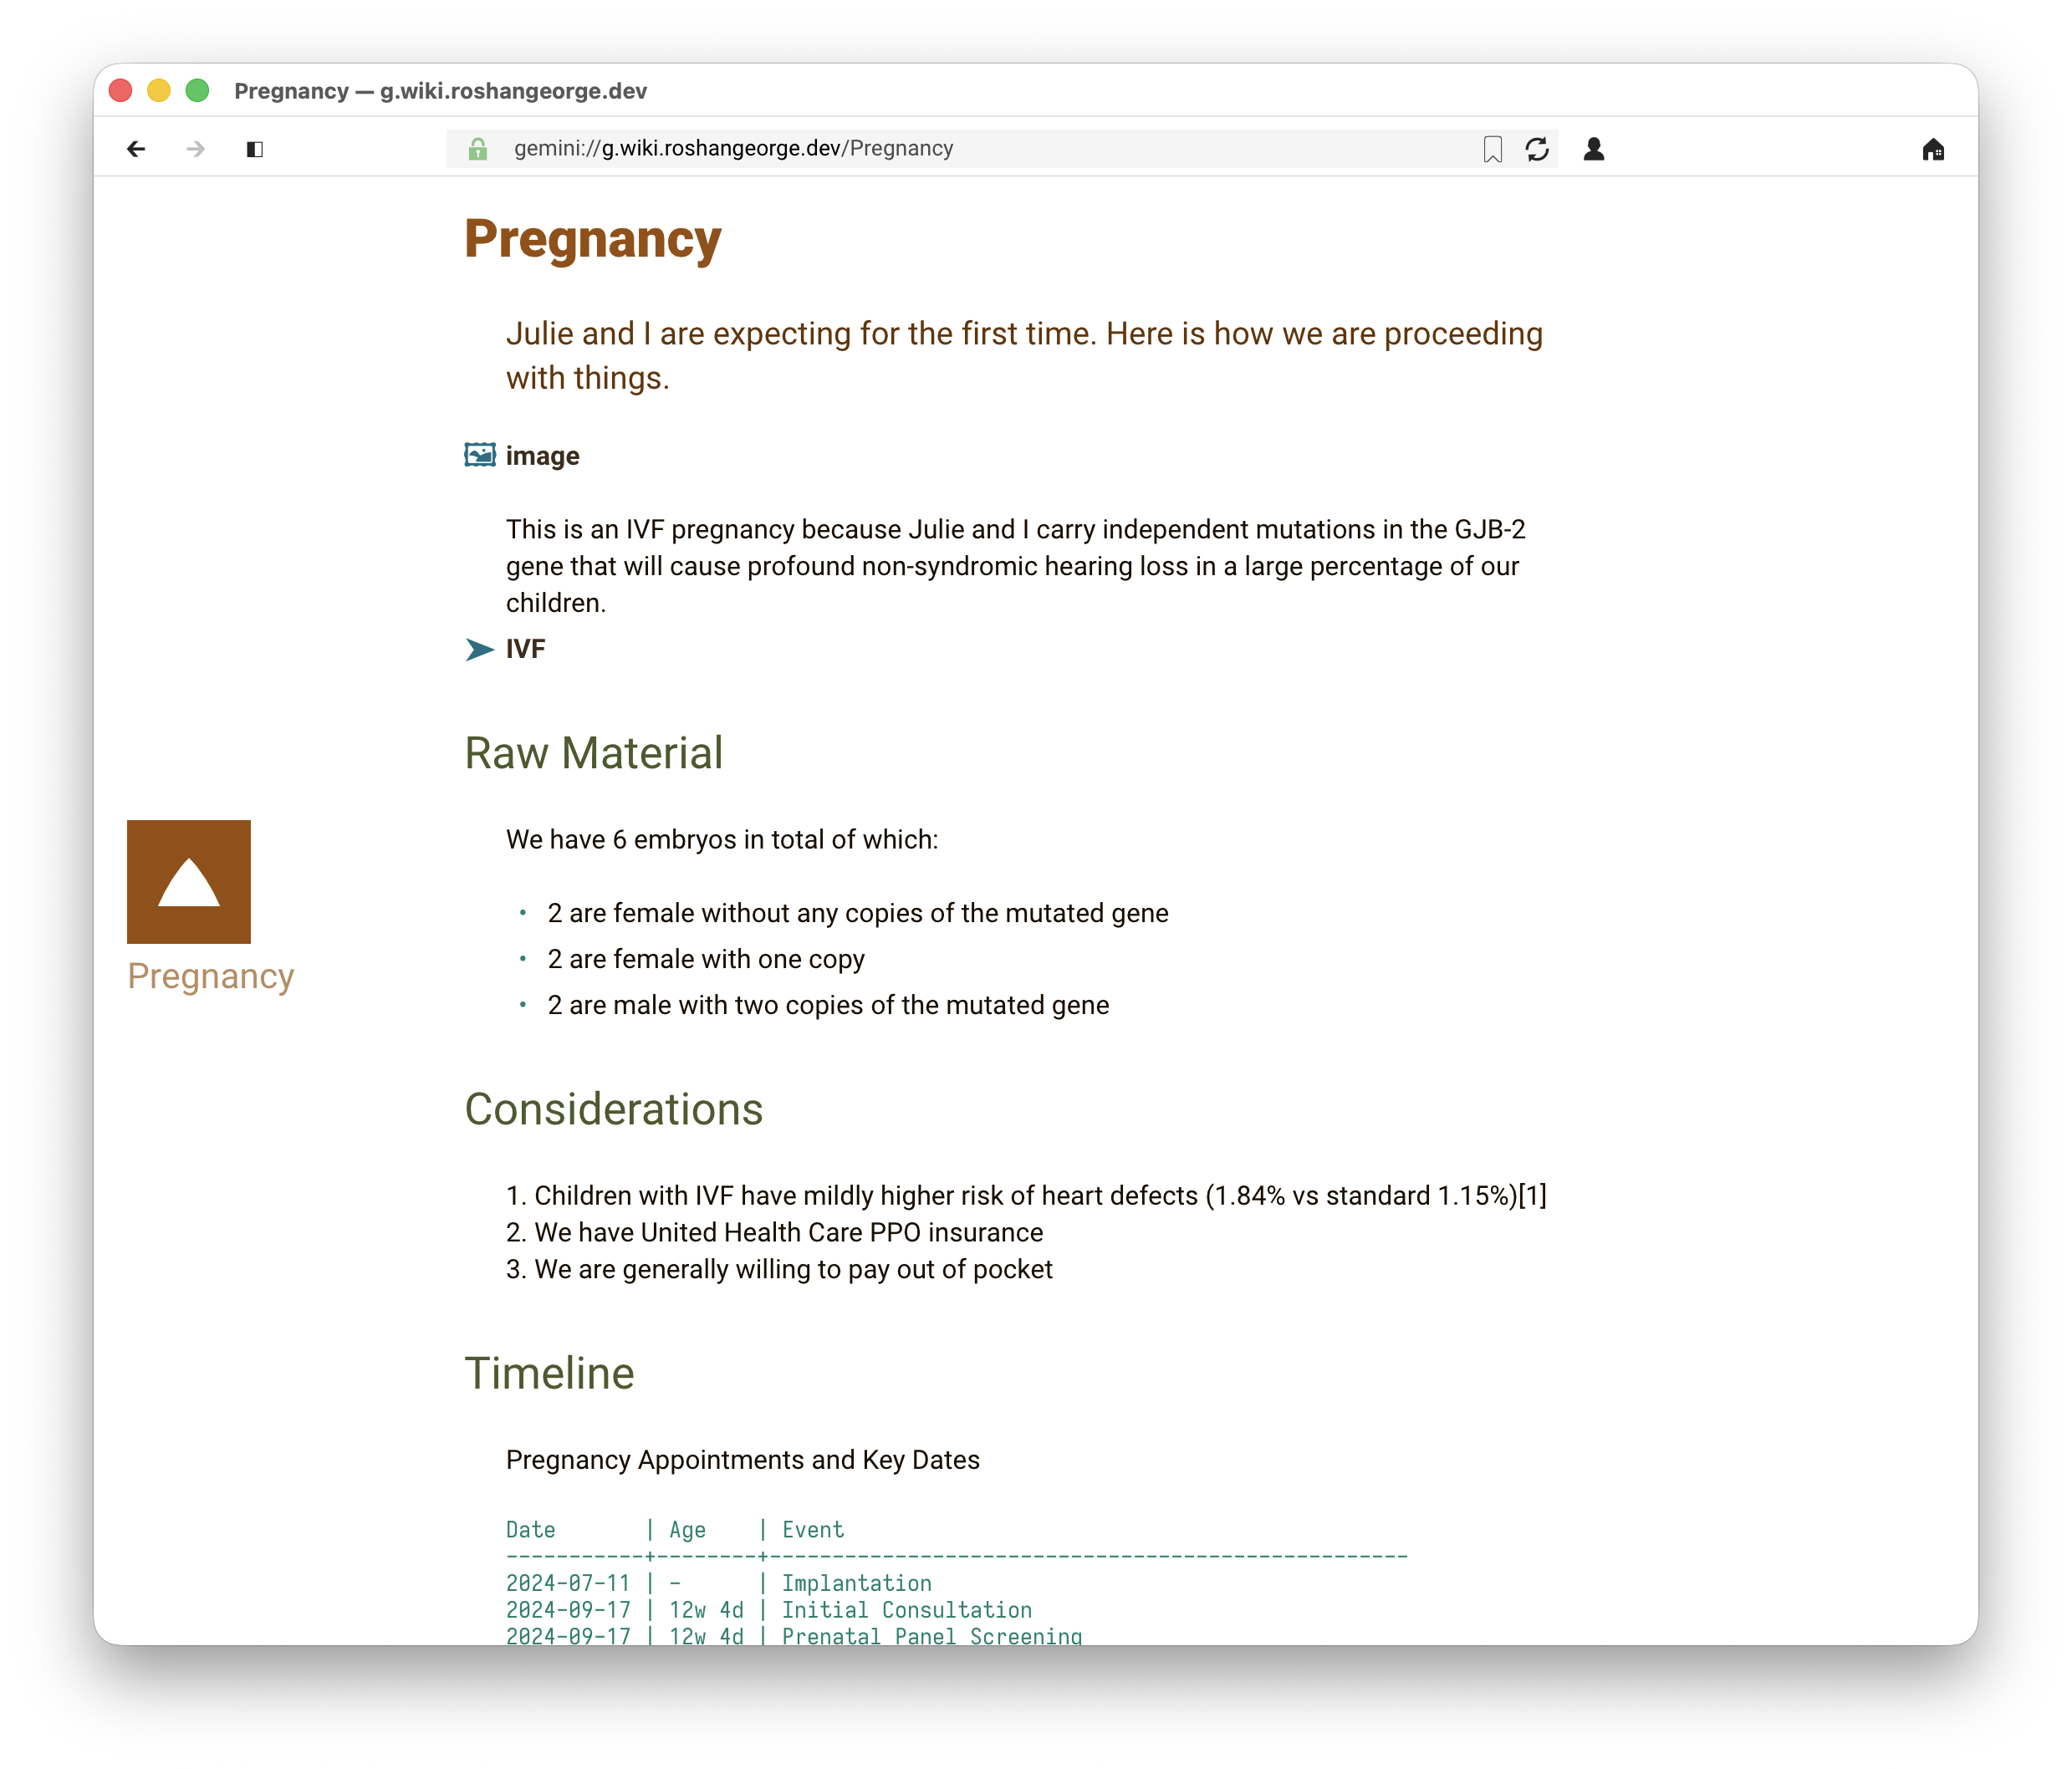Open the identity person icon menu
Screen dimensions: 2072x1769
point(1594,149)
